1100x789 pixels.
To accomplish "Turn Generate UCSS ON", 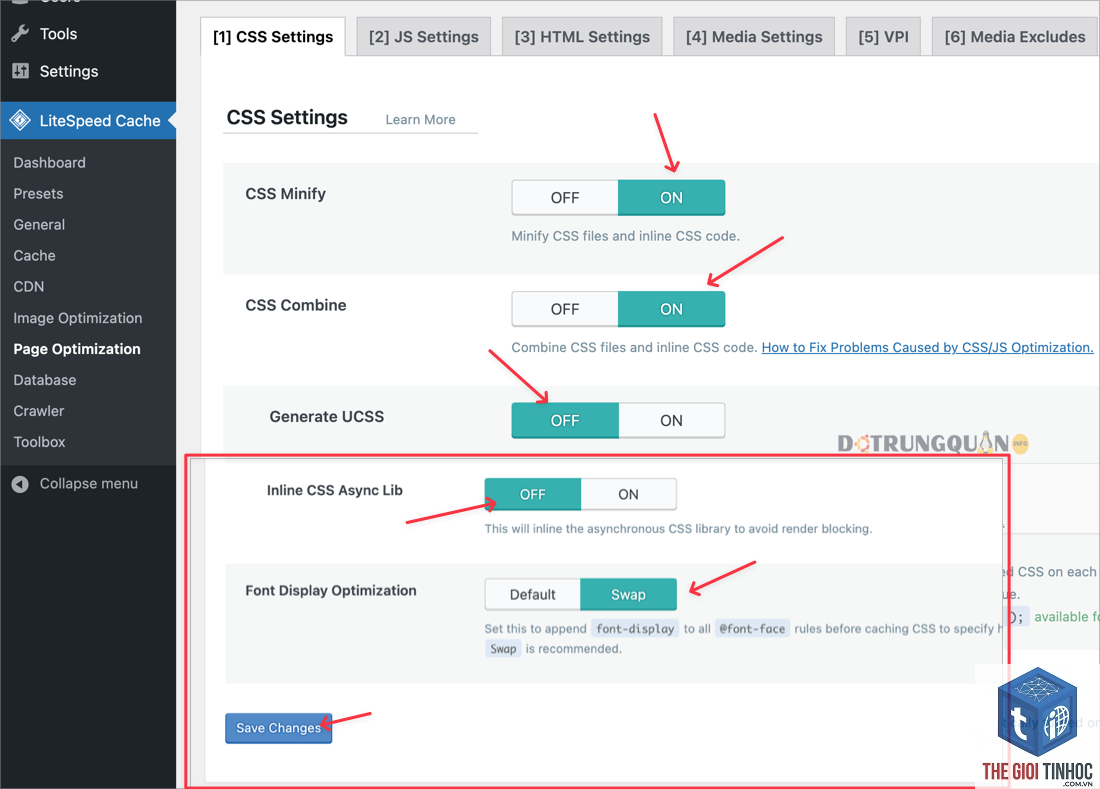I will click(x=671, y=421).
